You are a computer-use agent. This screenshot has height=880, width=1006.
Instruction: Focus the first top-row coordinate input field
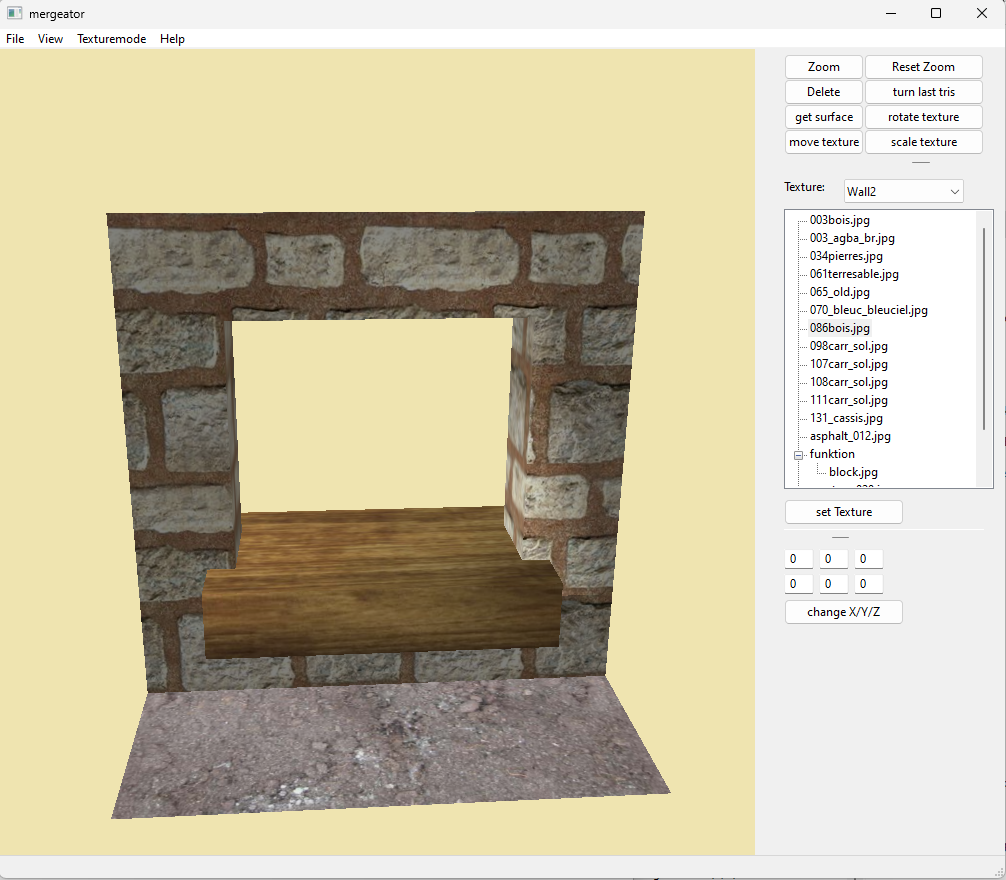tap(799, 560)
